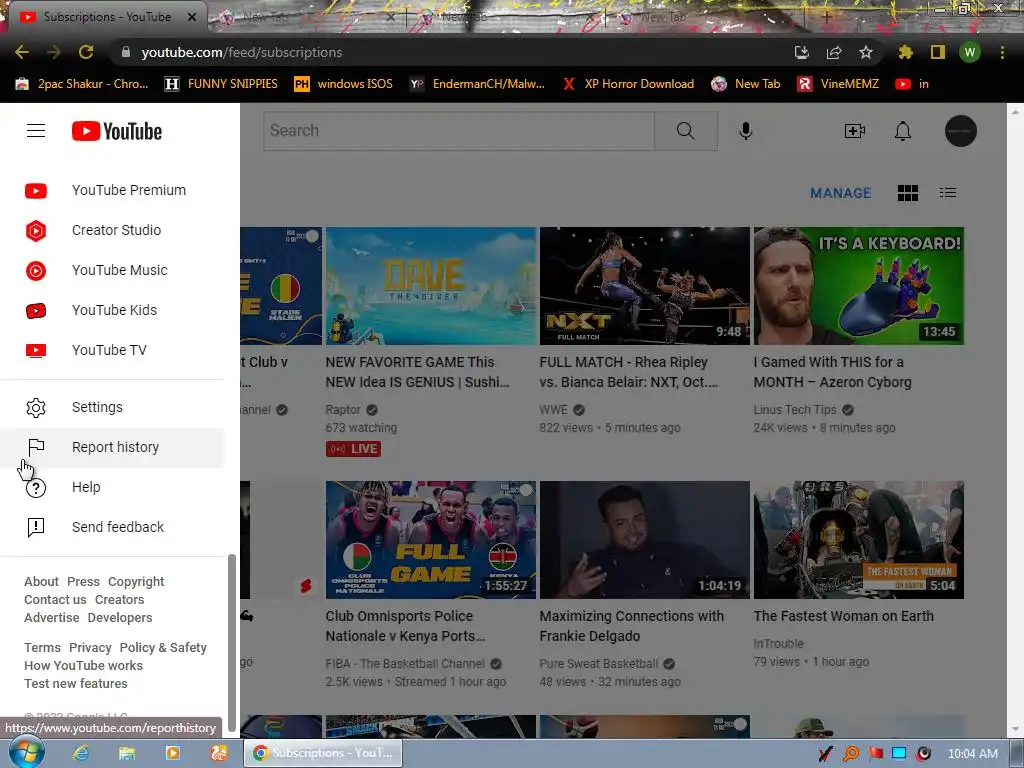
Task: Click Test new features link
Action: 76,683
